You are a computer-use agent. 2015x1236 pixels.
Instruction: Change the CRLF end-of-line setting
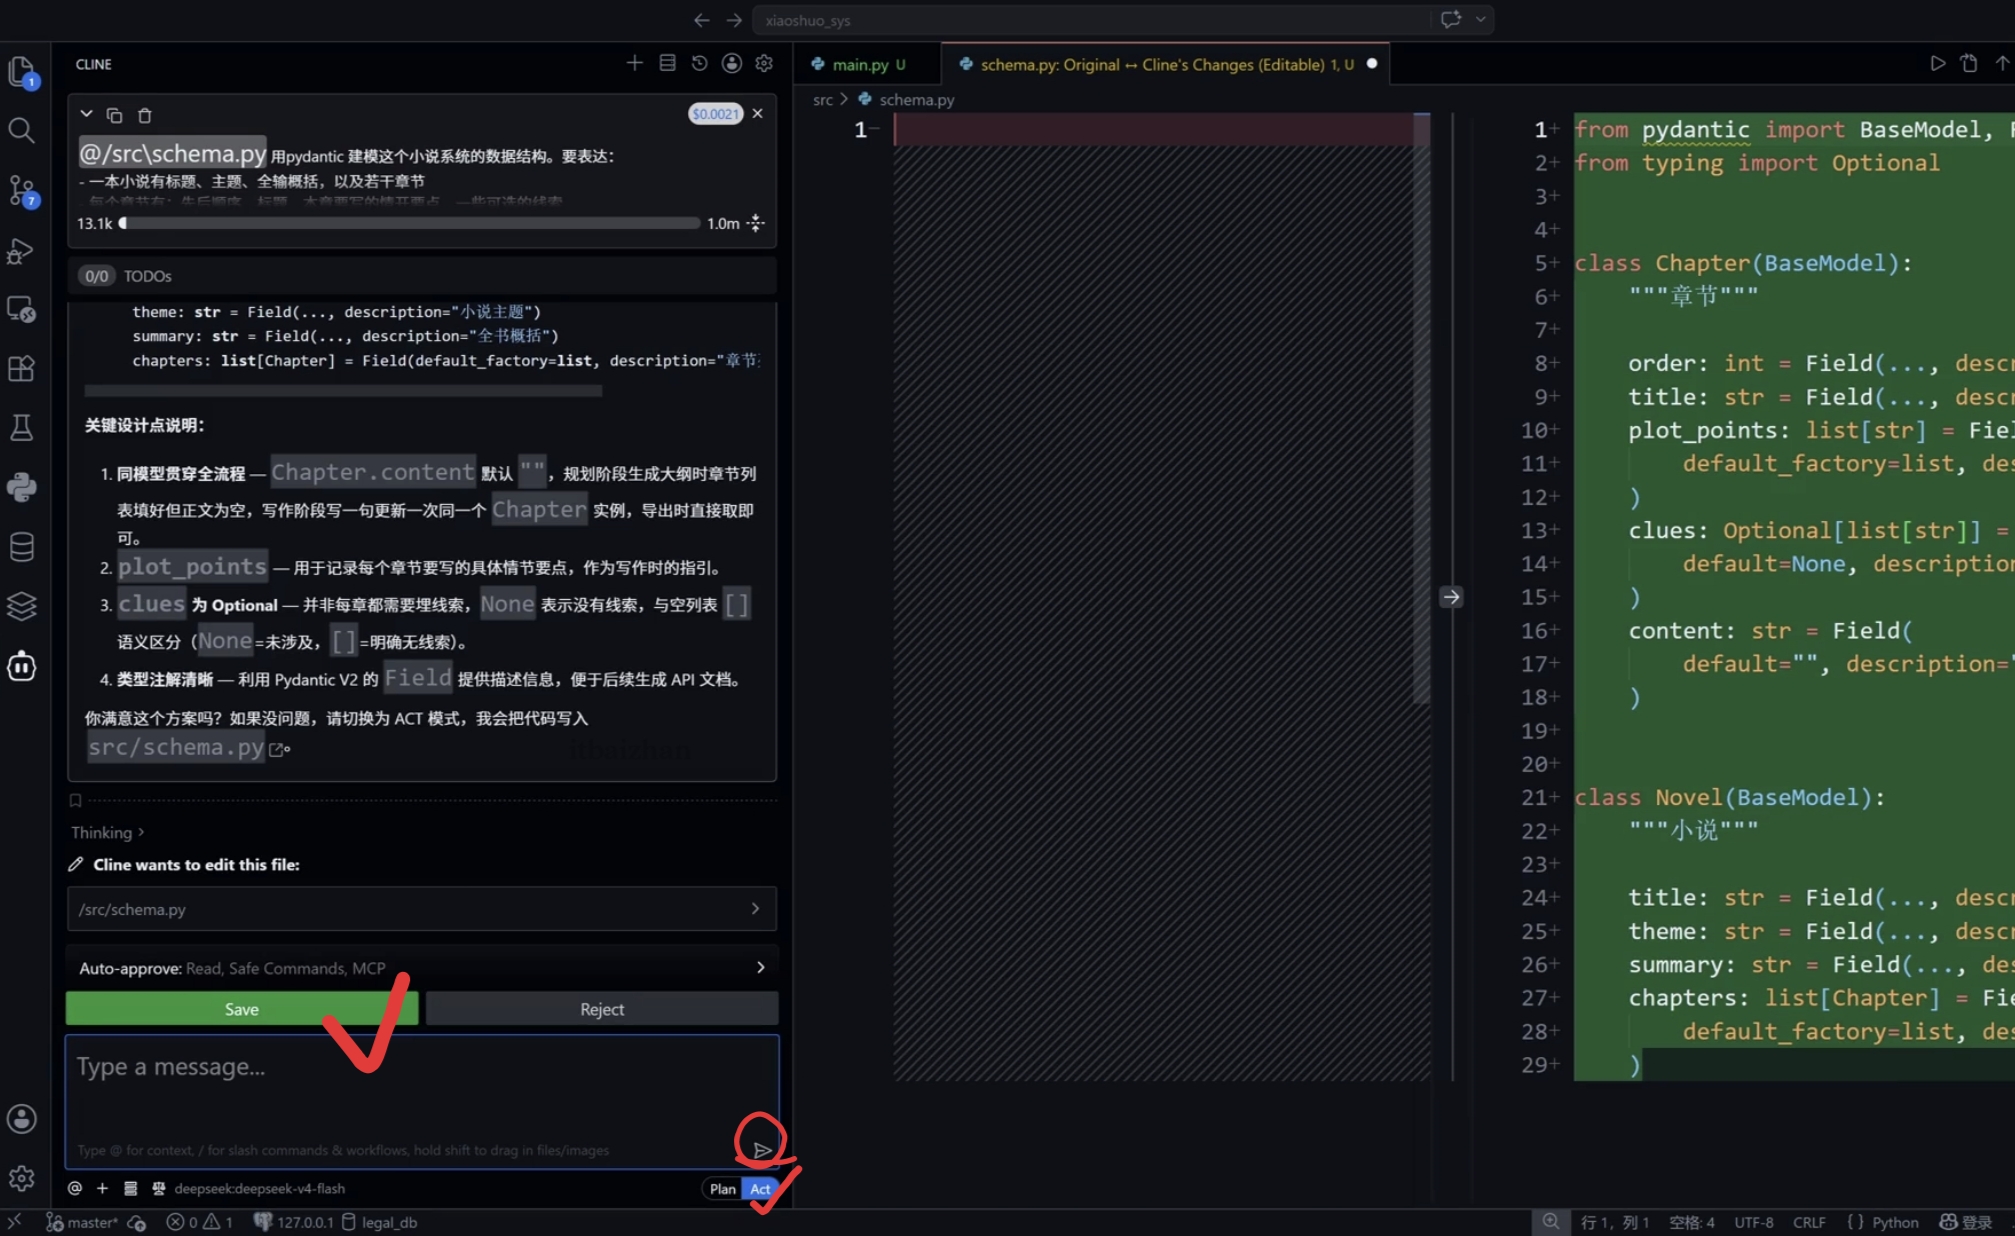1809,1222
